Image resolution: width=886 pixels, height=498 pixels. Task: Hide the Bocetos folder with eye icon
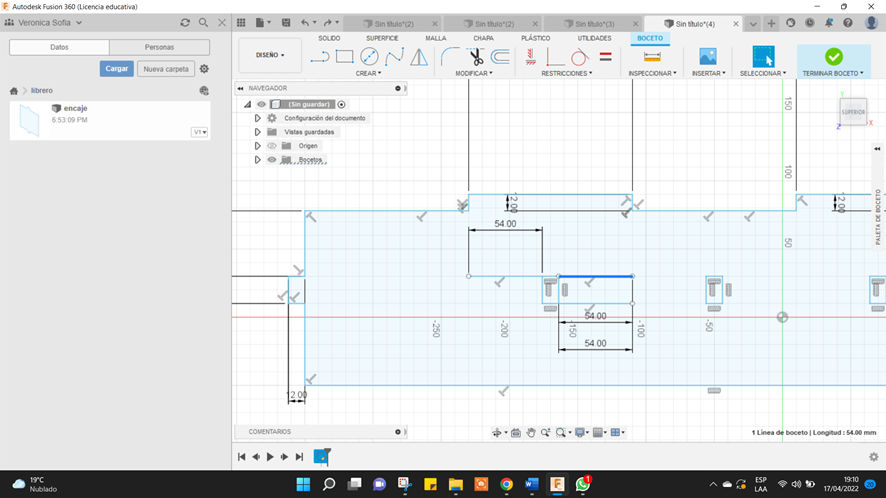coord(271,160)
